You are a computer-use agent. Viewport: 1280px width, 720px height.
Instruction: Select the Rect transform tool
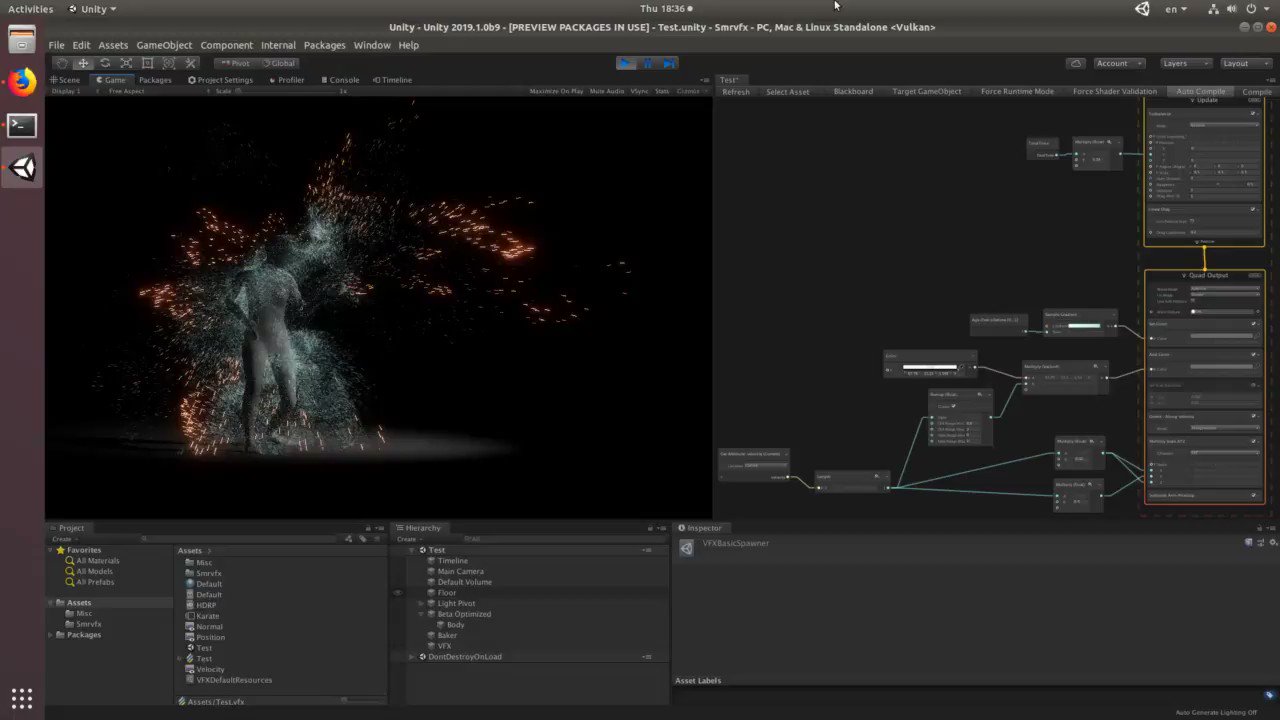[146, 62]
